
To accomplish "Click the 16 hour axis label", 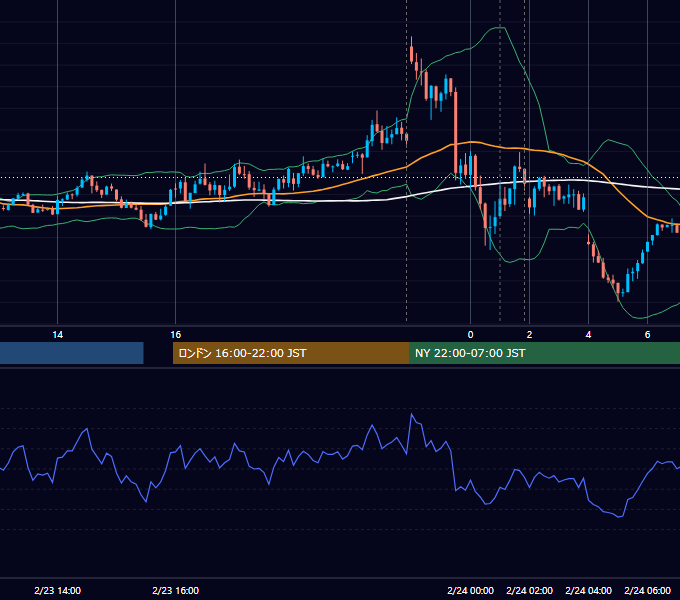I will coord(175,334).
